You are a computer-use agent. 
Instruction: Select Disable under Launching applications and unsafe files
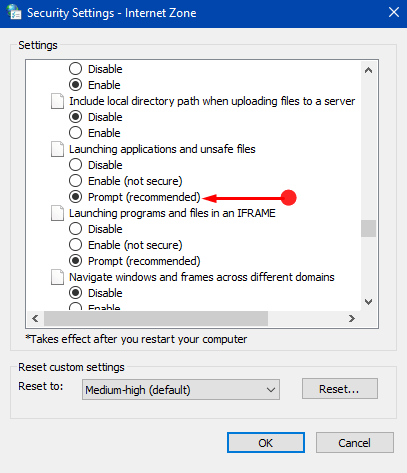coord(96,165)
